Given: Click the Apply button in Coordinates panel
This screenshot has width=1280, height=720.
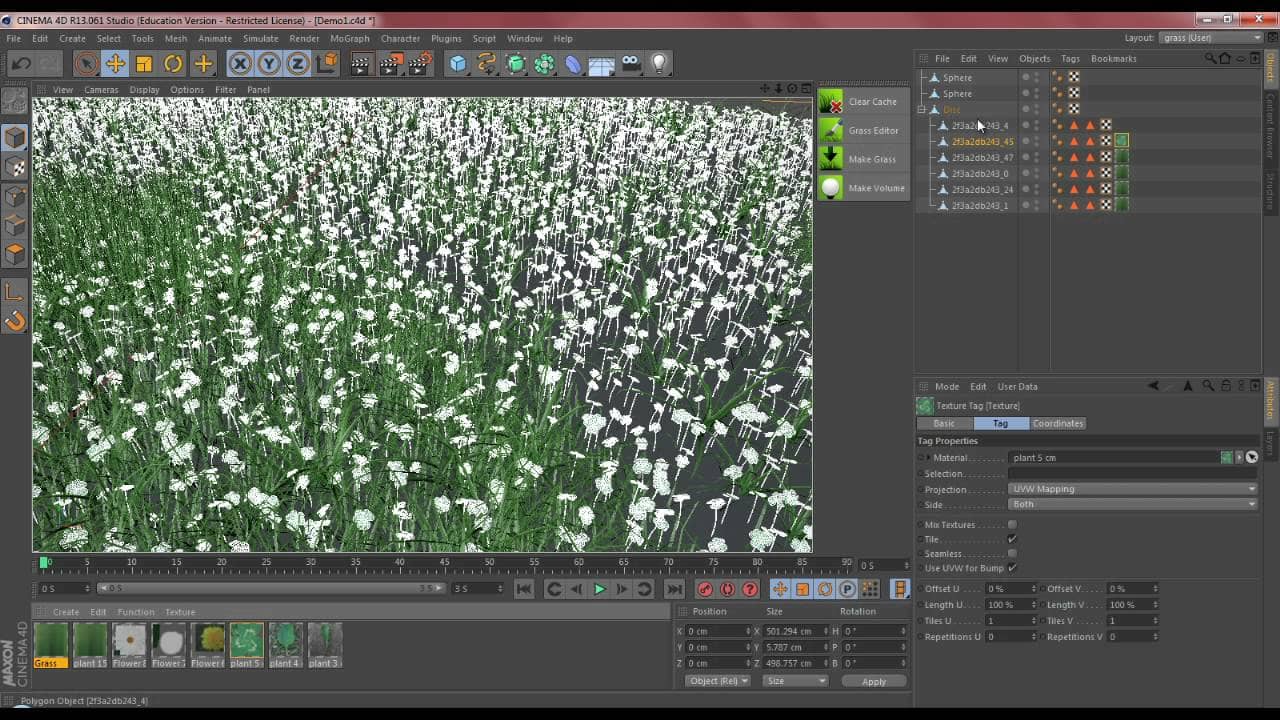Looking at the screenshot, I should (x=873, y=681).
